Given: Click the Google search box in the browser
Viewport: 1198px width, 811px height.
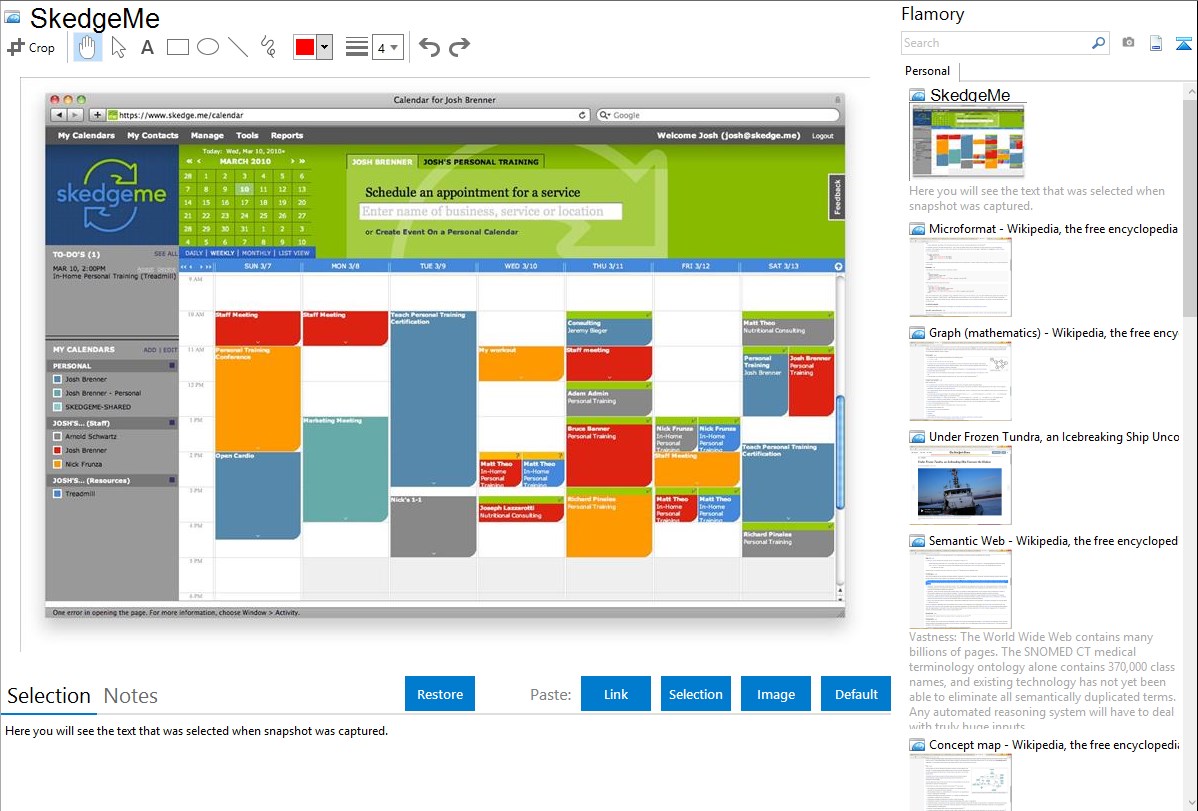Looking at the screenshot, I should [x=718, y=115].
